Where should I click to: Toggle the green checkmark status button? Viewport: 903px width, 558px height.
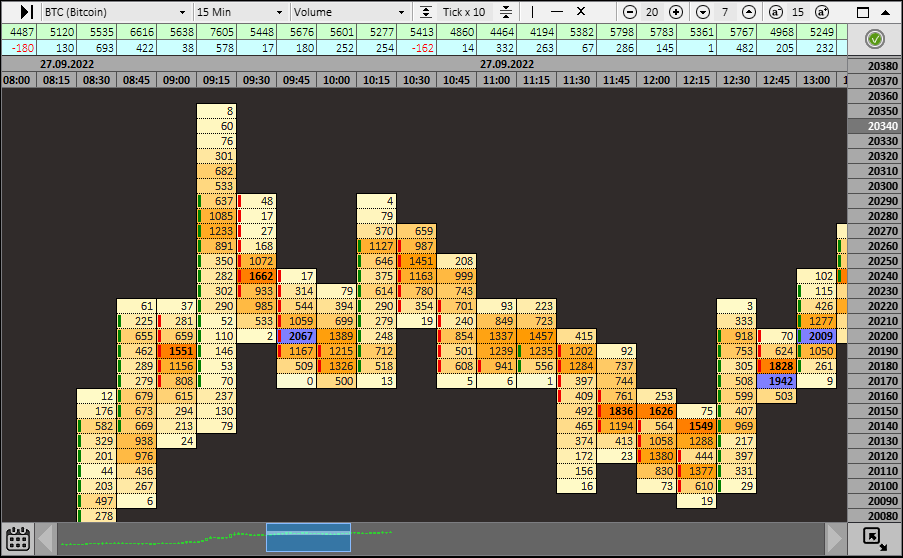pyautogui.click(x=875, y=40)
